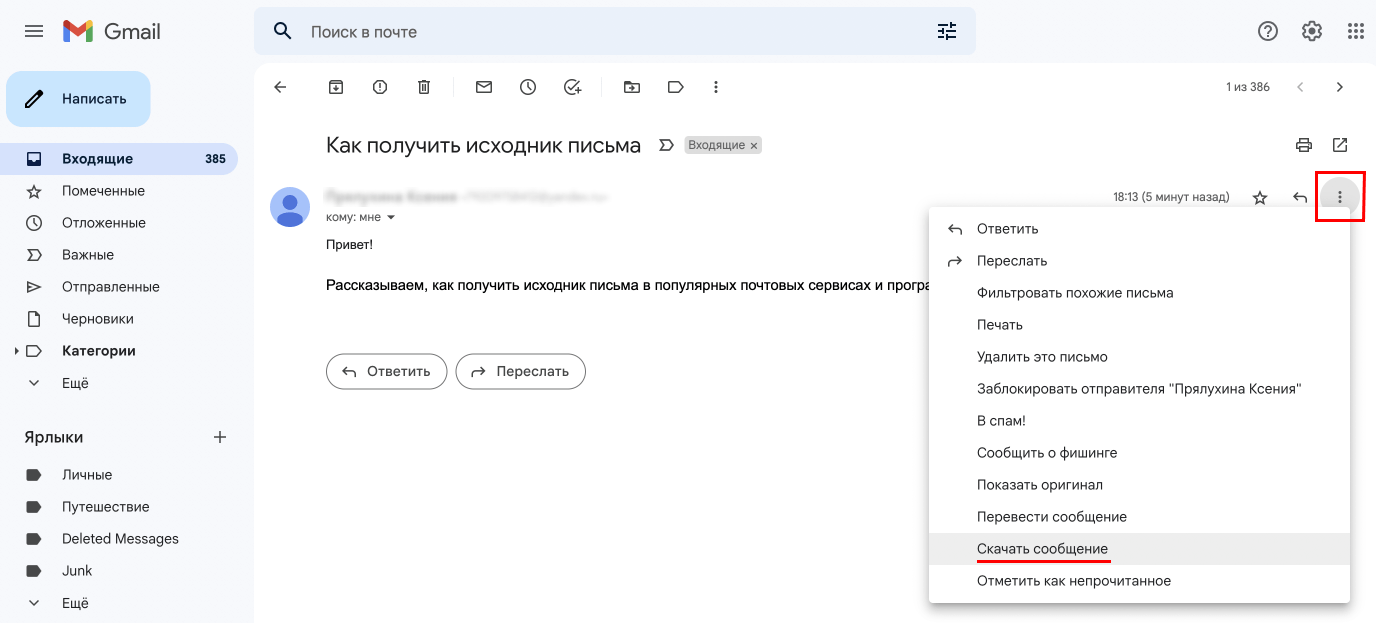The width and height of the screenshot is (1376, 623).
Task: Move the email to another folder
Action: click(631, 87)
